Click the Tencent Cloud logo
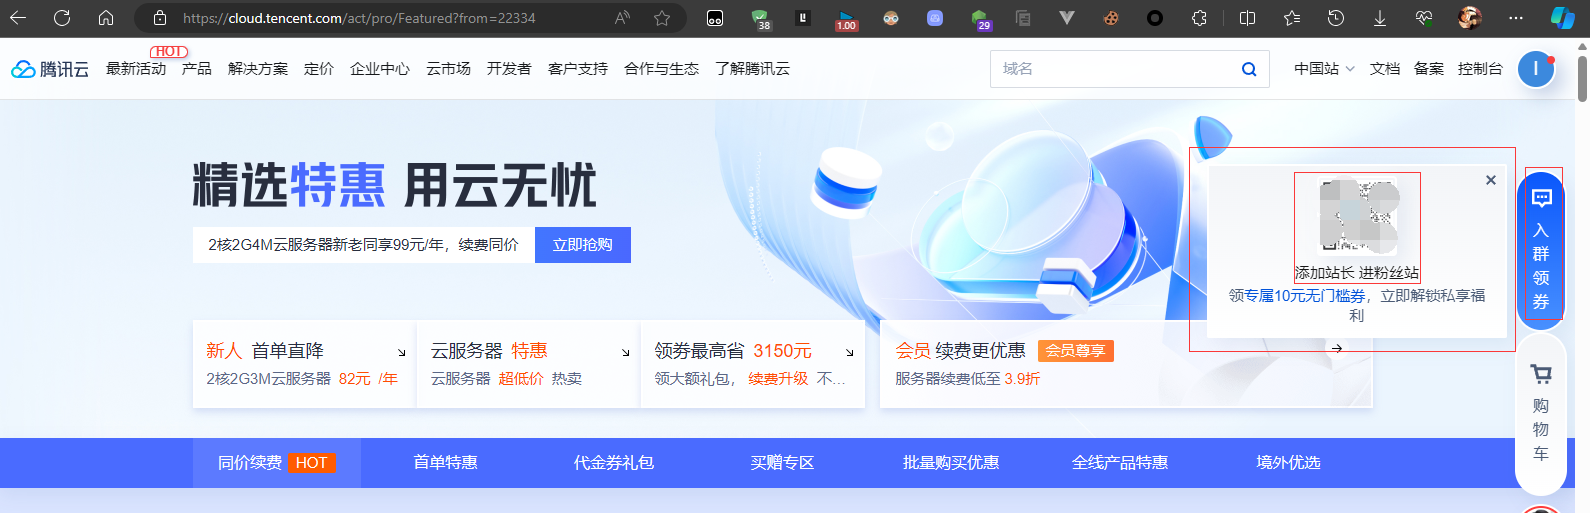 (x=50, y=69)
